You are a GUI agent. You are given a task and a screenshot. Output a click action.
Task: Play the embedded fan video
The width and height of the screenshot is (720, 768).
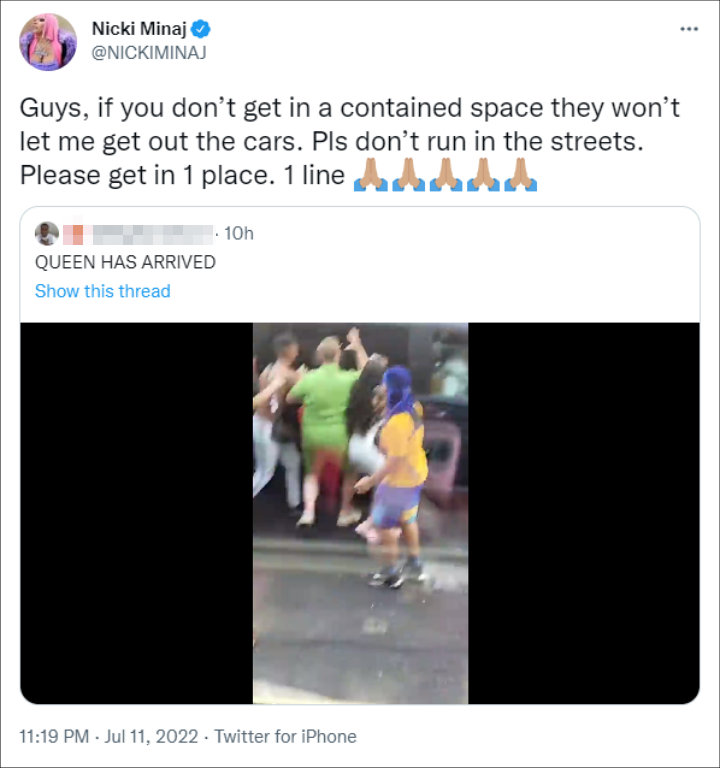360,513
